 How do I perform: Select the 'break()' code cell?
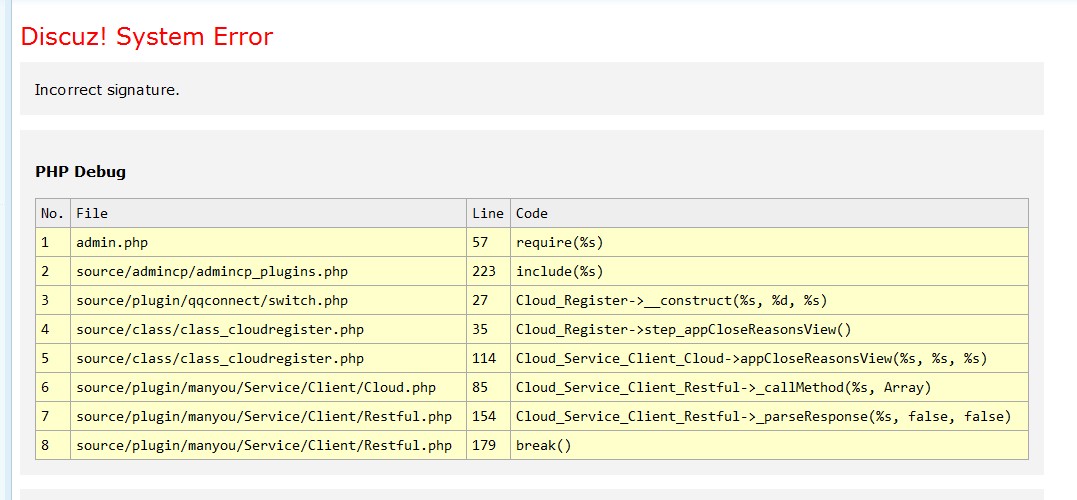pyautogui.click(x=769, y=446)
